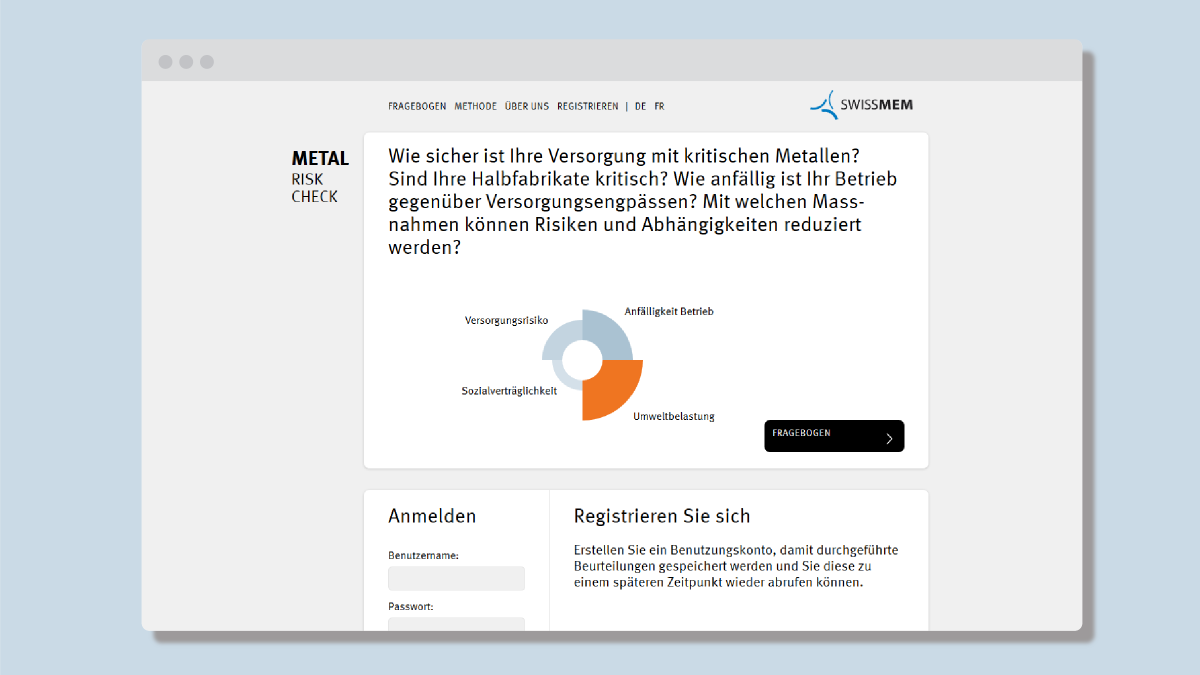Open the METHODE menu item
This screenshot has height=675, width=1200.
475,106
